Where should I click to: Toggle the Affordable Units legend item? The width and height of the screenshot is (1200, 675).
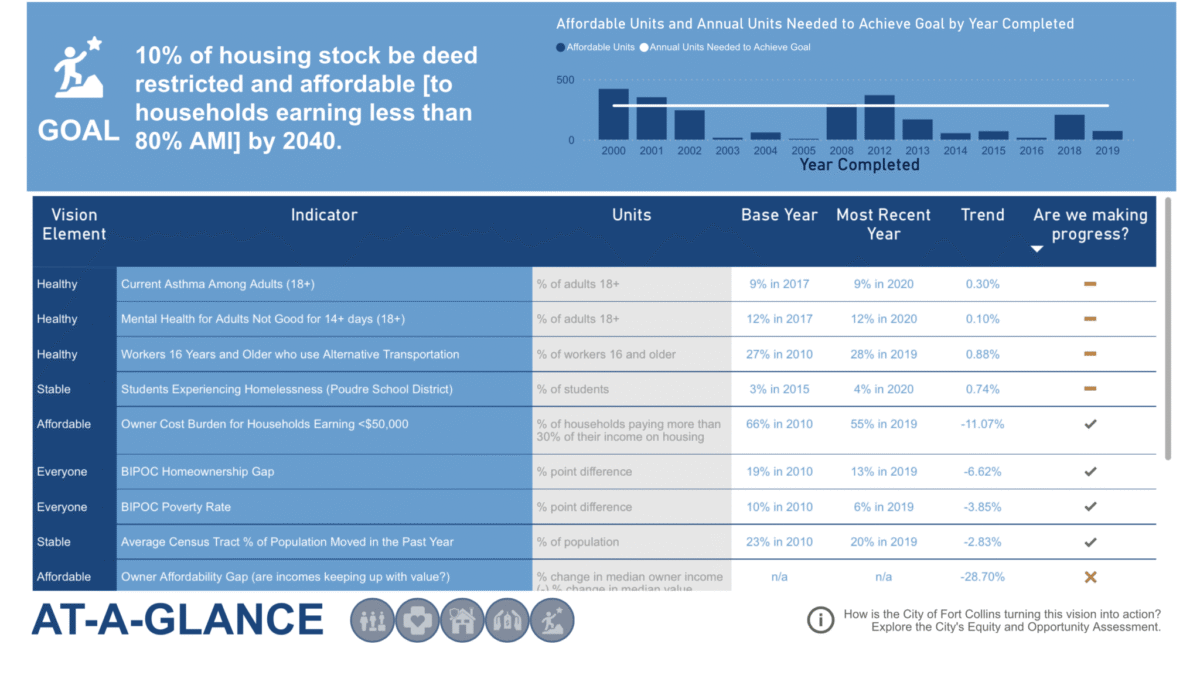point(594,47)
